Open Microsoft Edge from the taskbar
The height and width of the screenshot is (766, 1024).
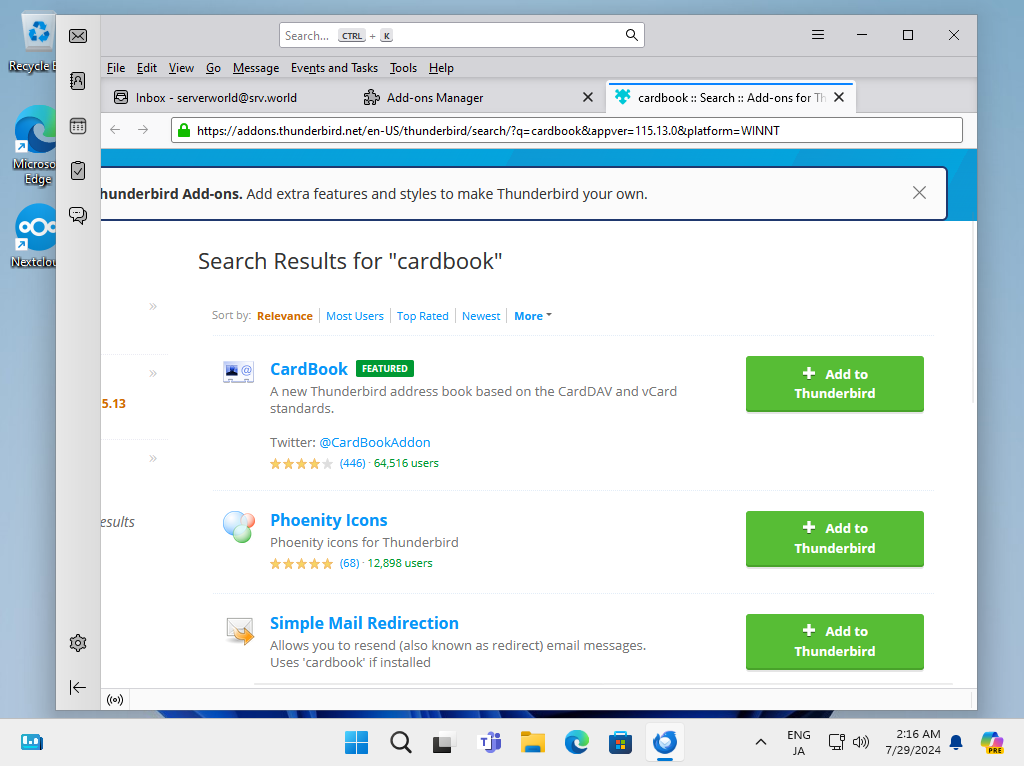coord(576,742)
